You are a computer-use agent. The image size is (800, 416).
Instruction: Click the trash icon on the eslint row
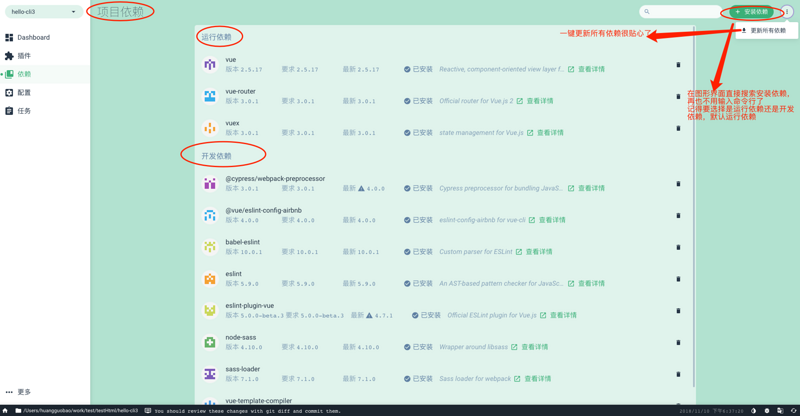click(678, 279)
